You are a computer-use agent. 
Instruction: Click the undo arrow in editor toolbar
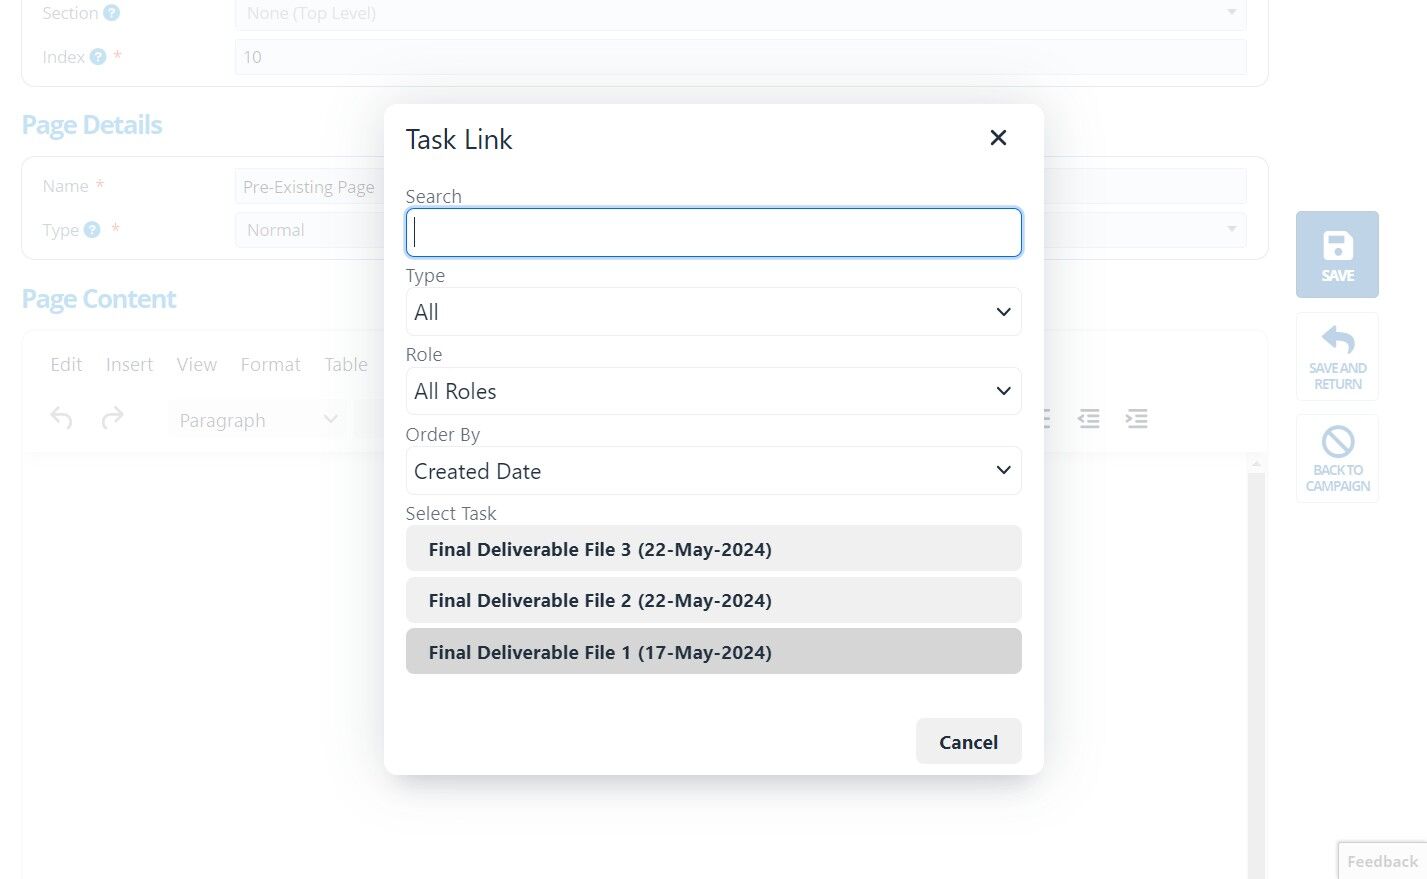(61, 419)
